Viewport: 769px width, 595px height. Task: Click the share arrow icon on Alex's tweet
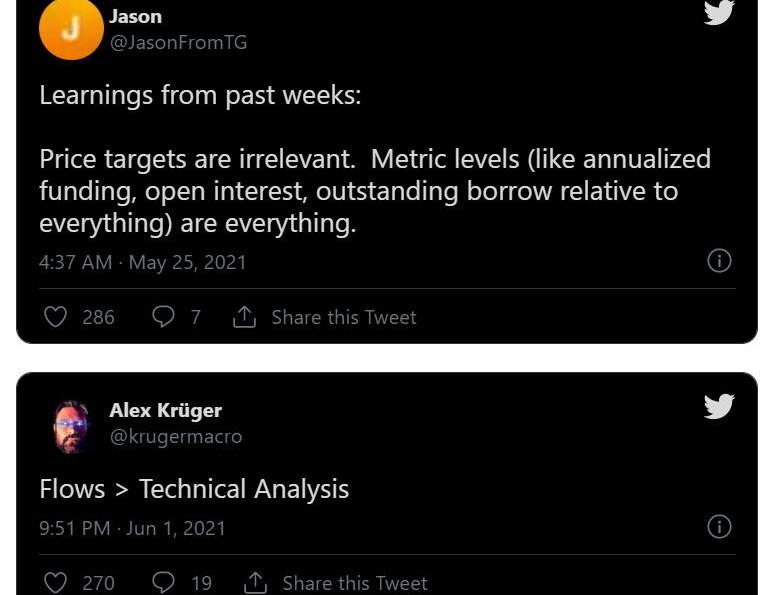click(255, 582)
